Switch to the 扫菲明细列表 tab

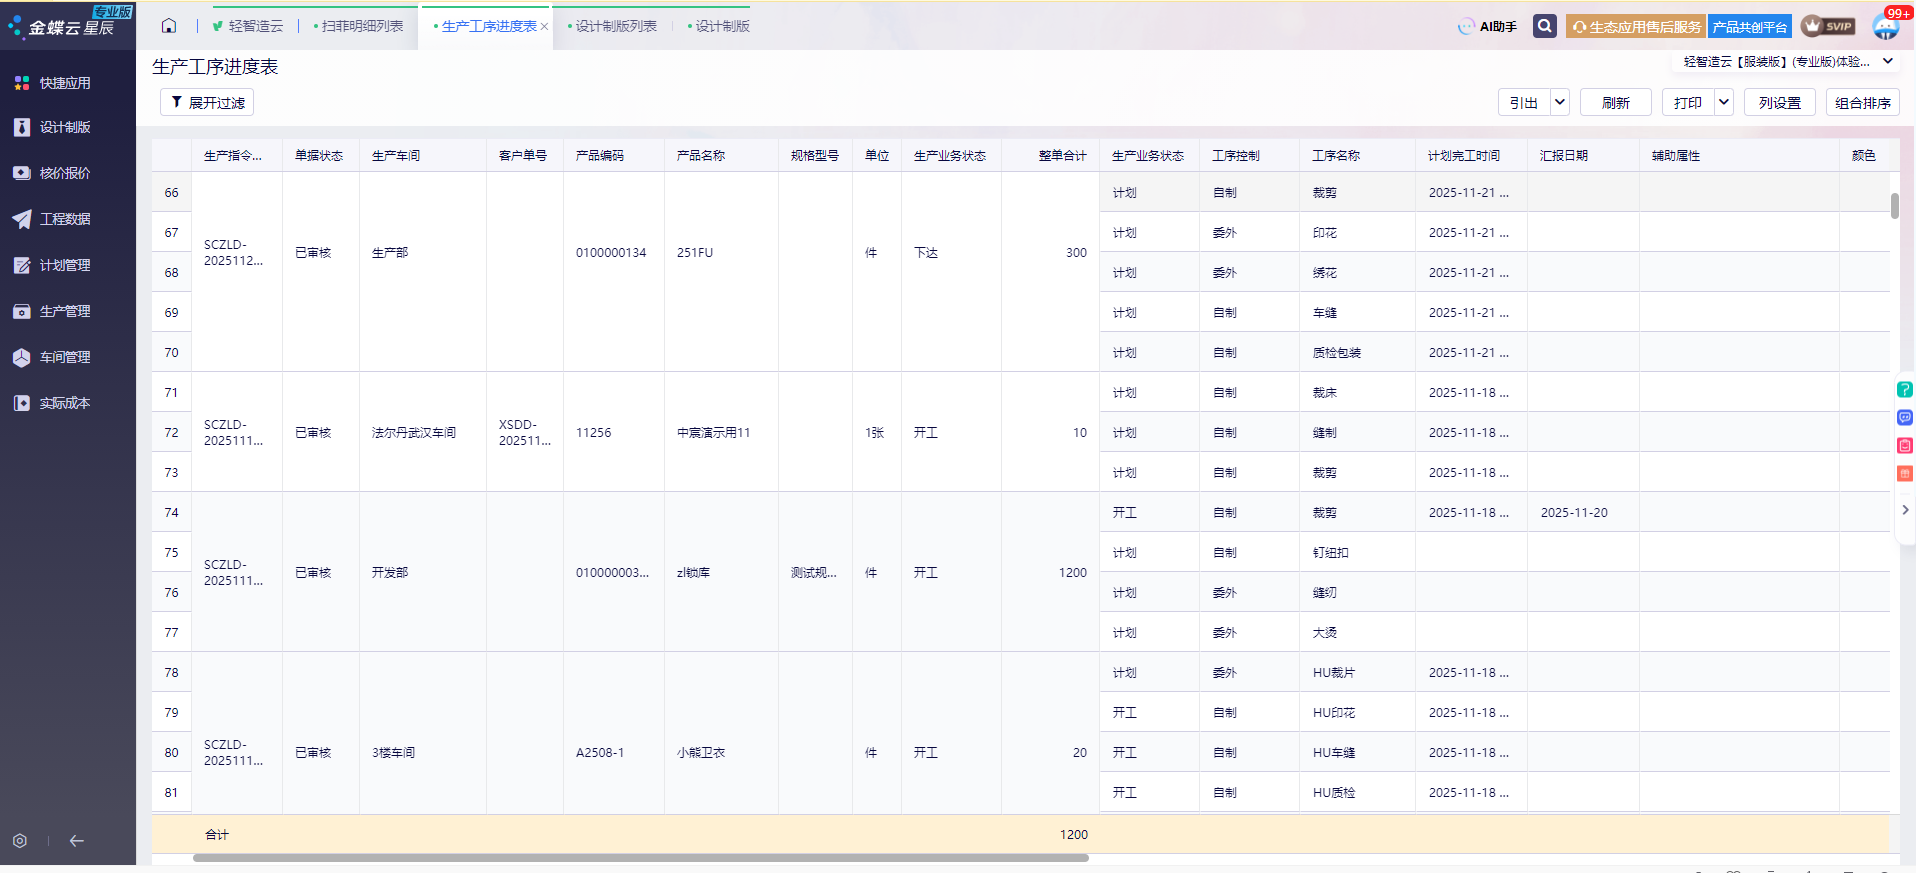(x=362, y=26)
